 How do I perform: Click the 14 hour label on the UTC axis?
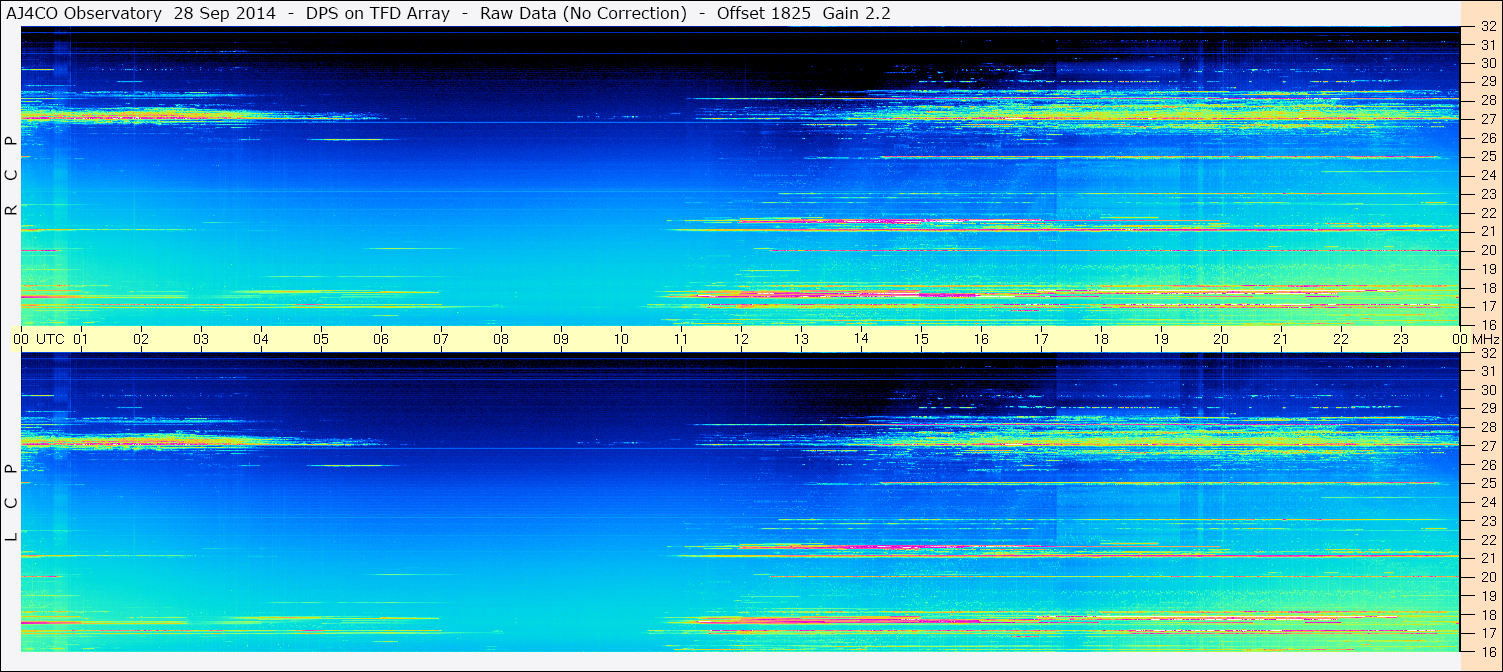pyautogui.click(x=861, y=339)
